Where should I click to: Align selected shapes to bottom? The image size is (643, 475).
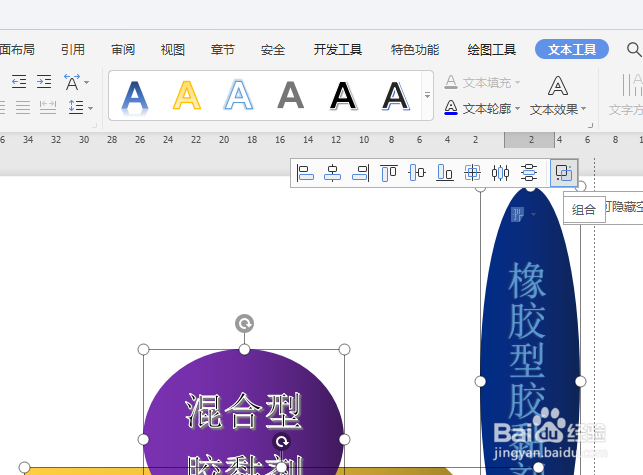[445, 173]
